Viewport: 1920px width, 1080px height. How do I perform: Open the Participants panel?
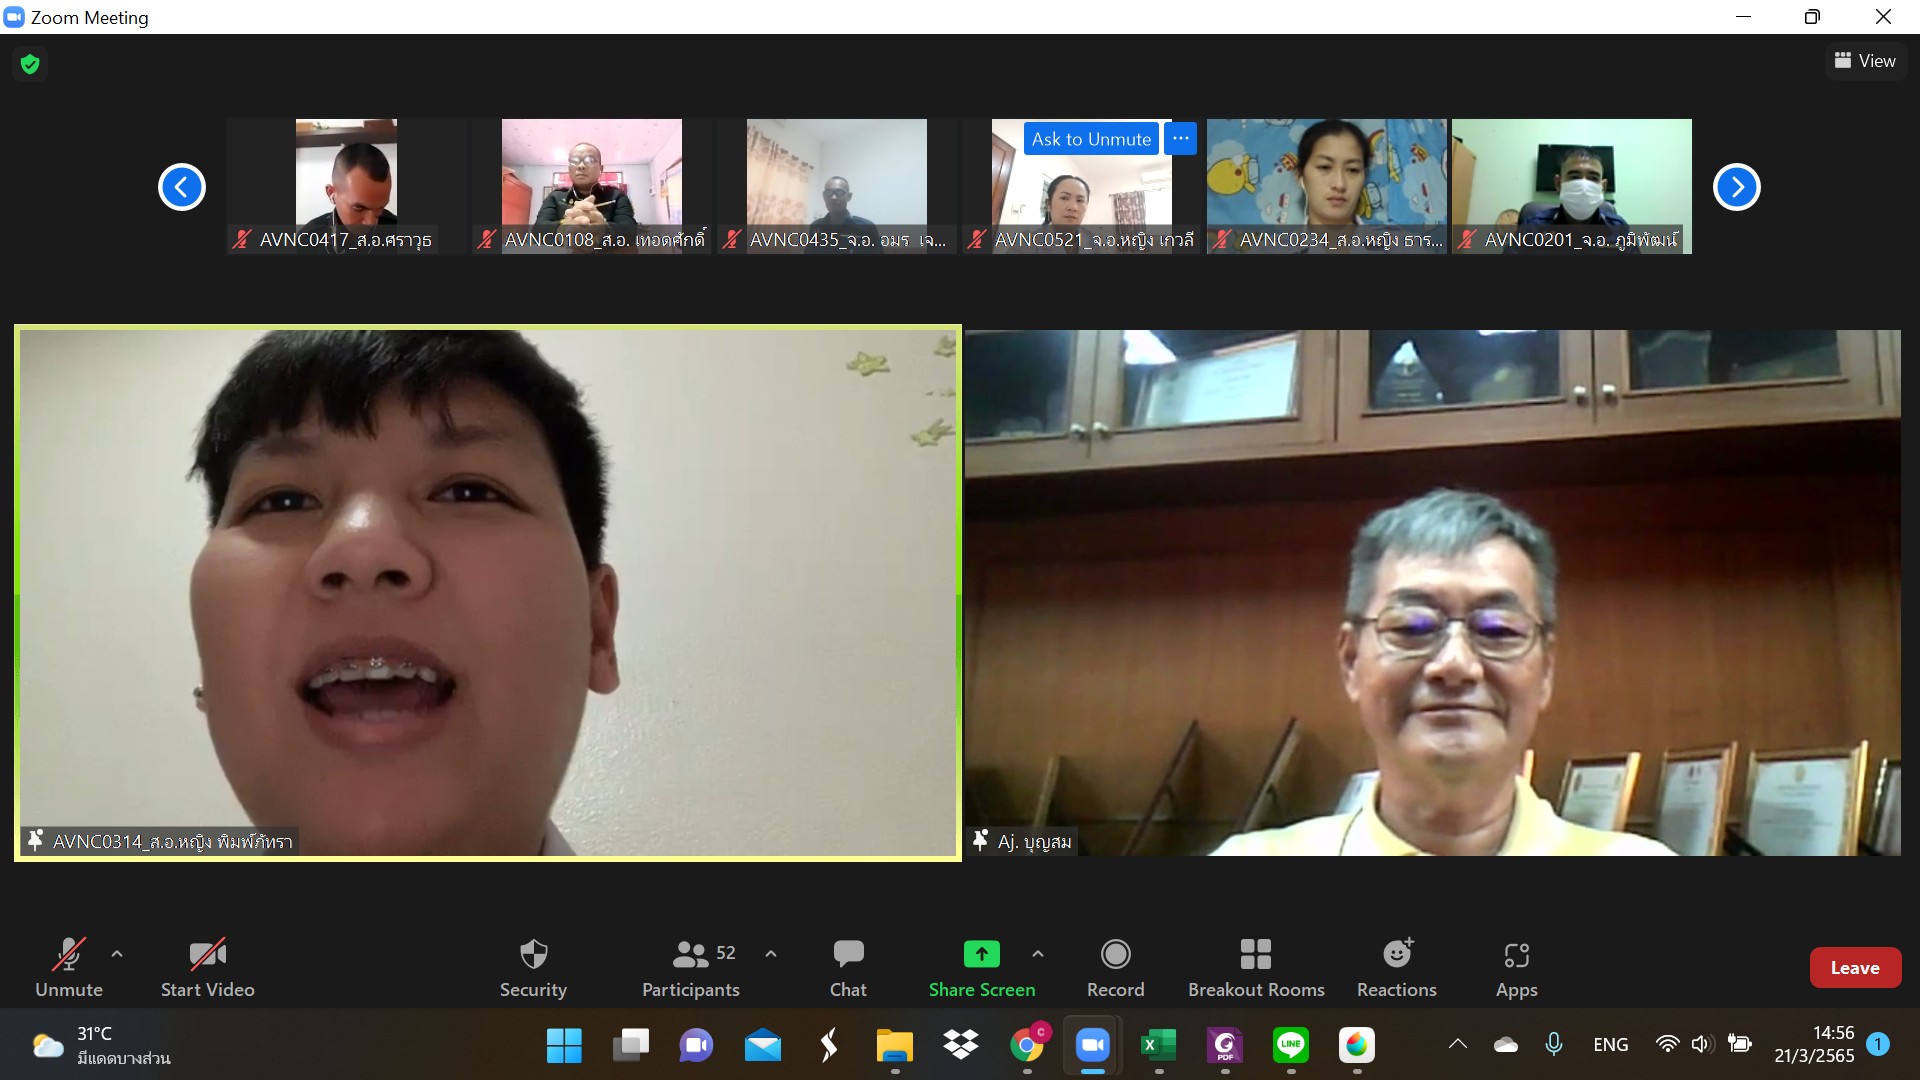point(691,967)
